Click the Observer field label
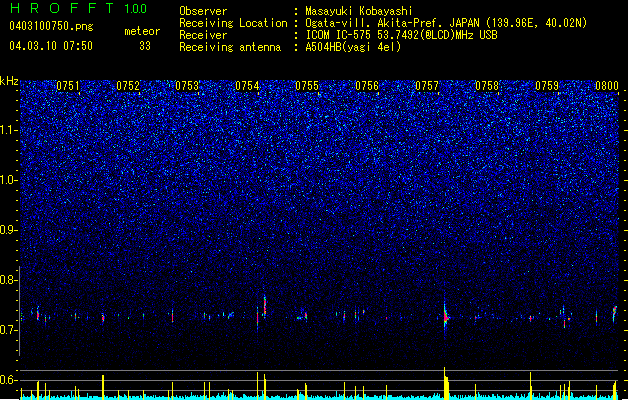Image resolution: width=629 pixels, height=400 pixels. [203, 11]
